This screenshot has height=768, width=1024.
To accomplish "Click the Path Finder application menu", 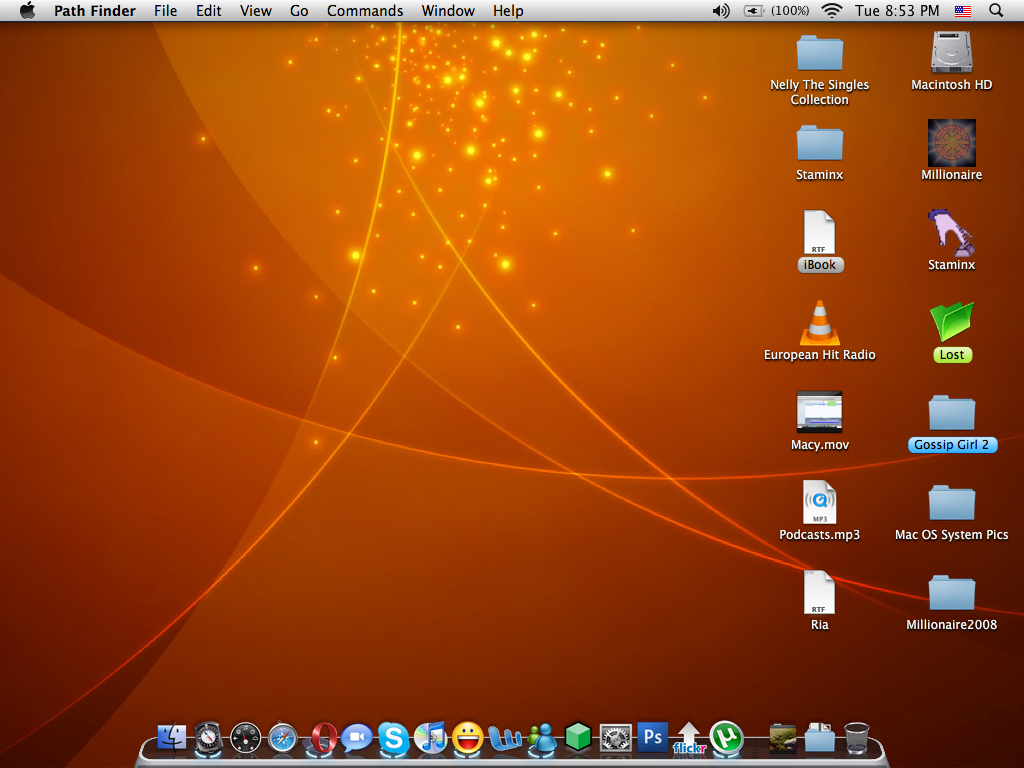I will point(95,11).
